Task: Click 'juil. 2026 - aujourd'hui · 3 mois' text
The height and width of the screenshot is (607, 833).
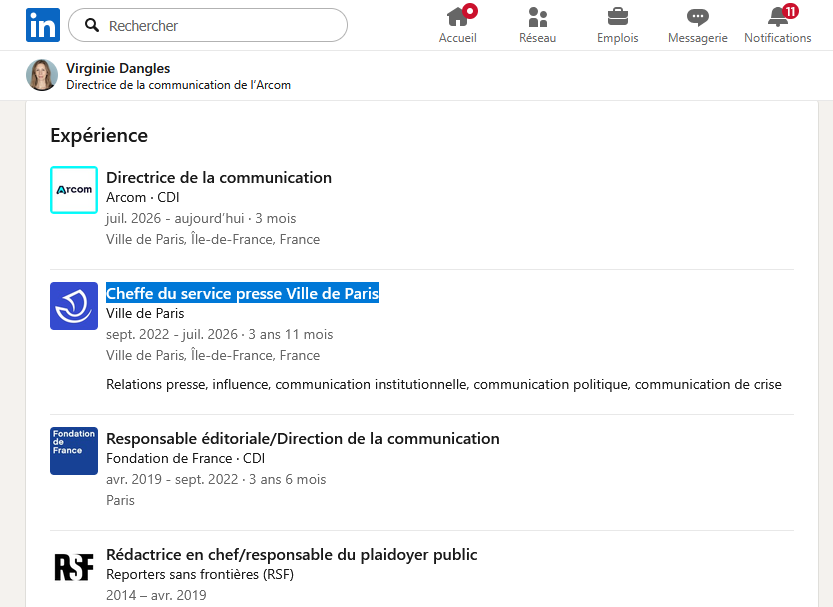Action: [201, 218]
